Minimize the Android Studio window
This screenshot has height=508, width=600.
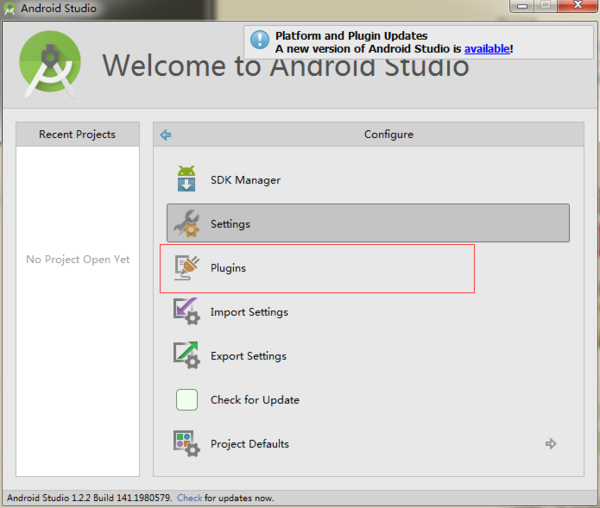(x=522, y=5)
